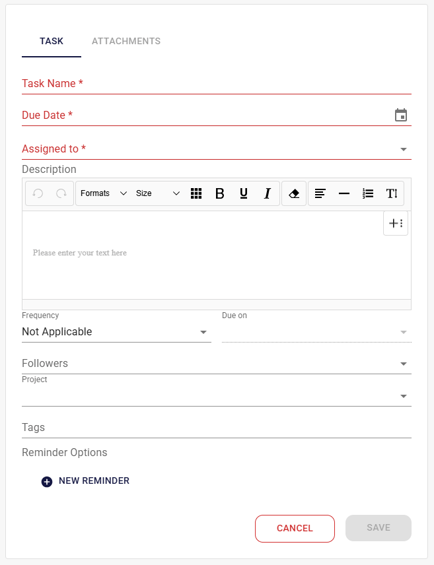Open the Formats dropdown
Image resolution: width=434 pixels, height=565 pixels.
click(x=103, y=193)
